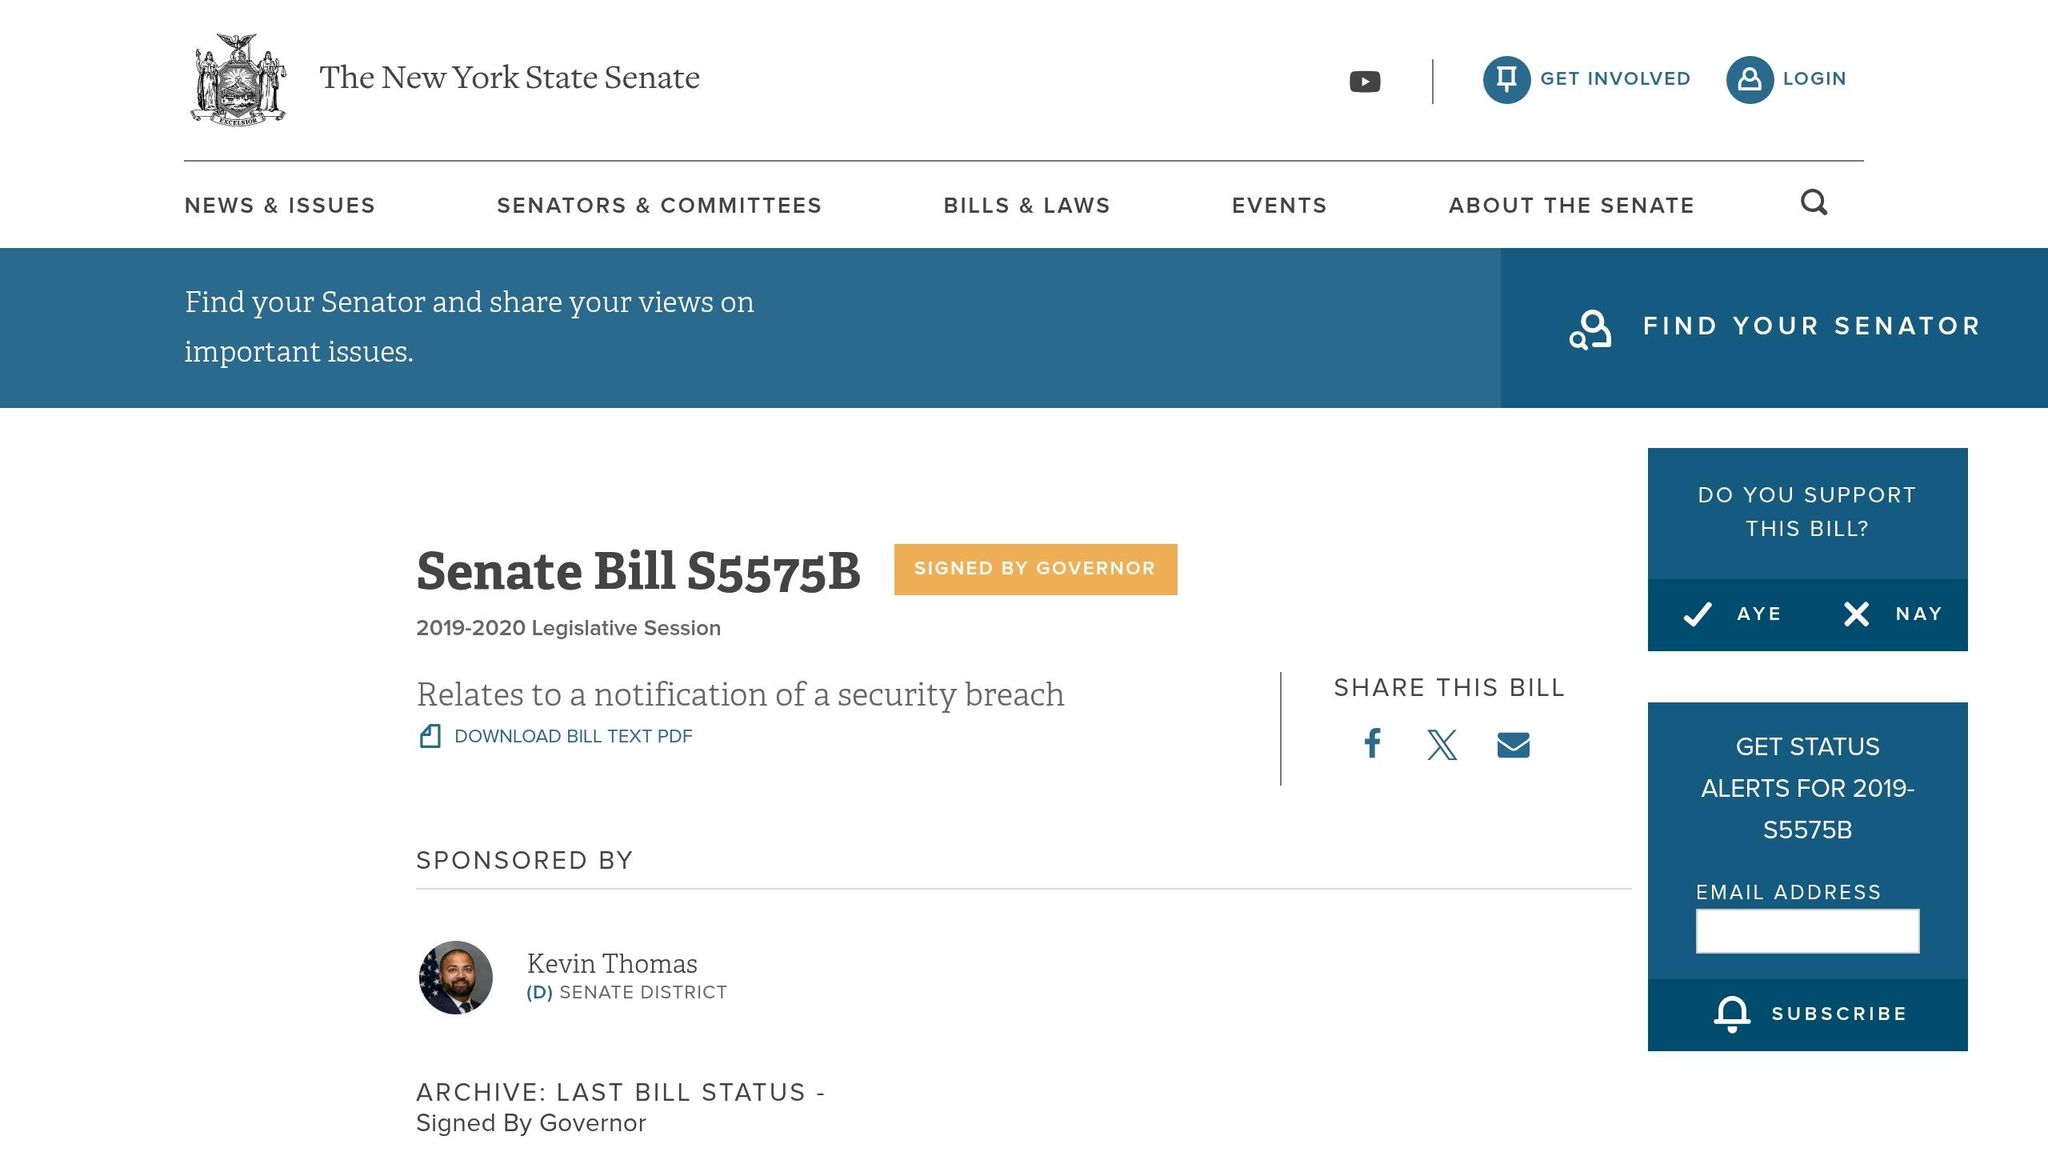Vote Nay on this bill
The image size is (2048, 1152).
point(1892,614)
